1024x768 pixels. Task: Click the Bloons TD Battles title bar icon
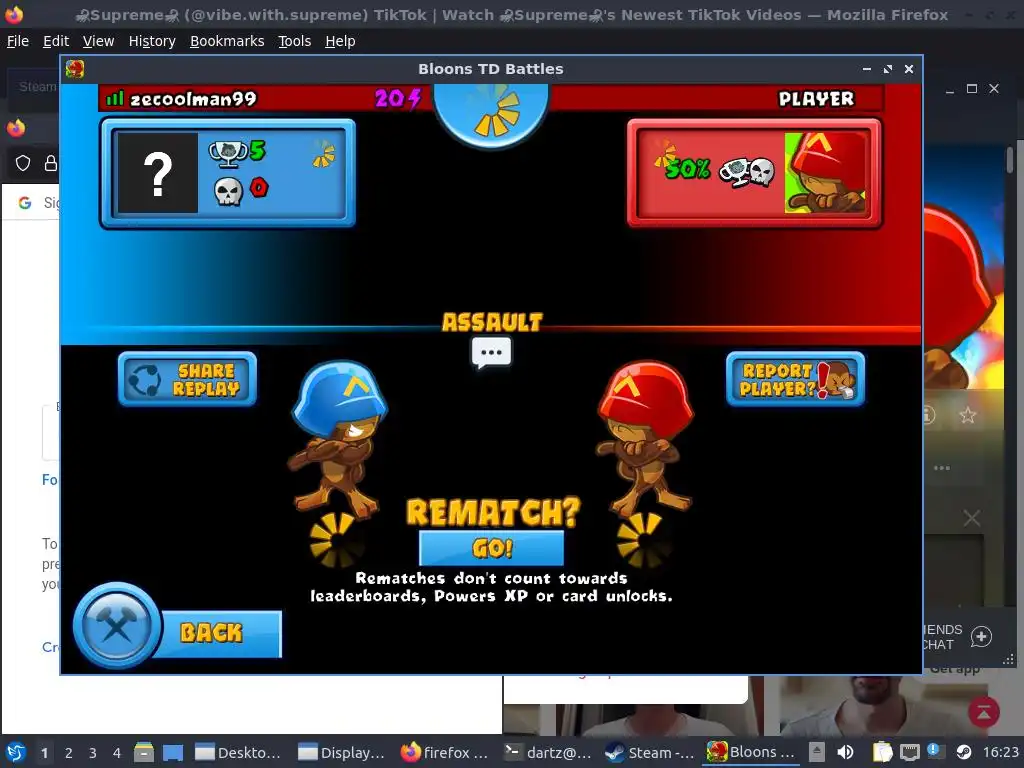point(75,69)
